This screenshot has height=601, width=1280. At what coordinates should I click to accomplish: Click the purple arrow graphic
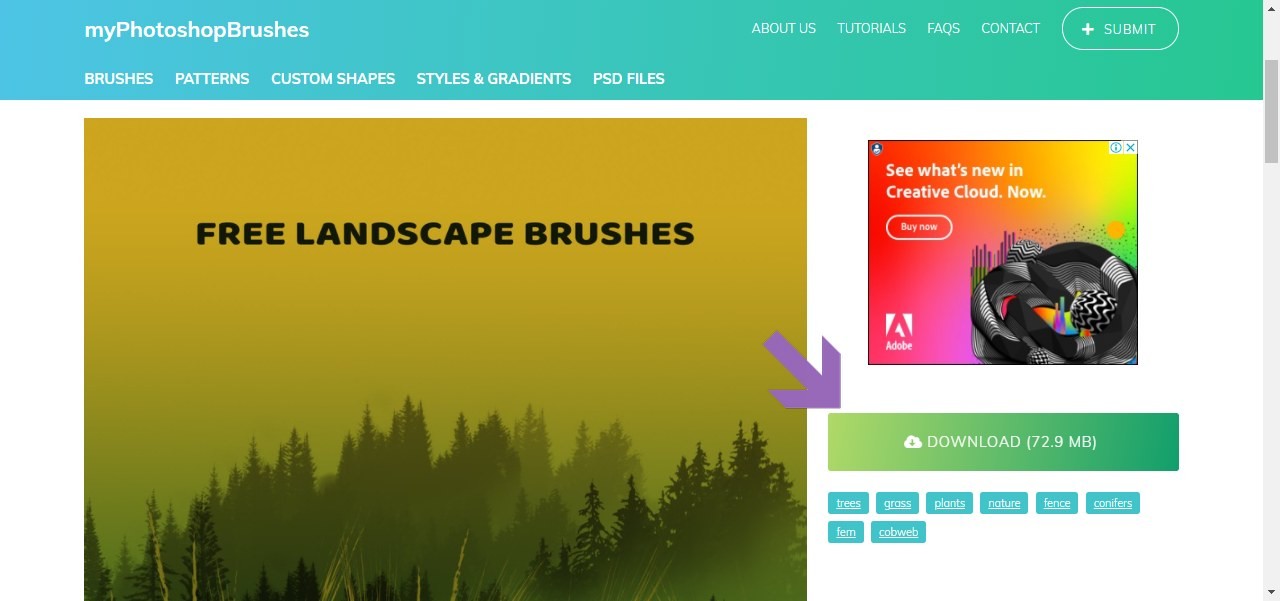point(803,371)
